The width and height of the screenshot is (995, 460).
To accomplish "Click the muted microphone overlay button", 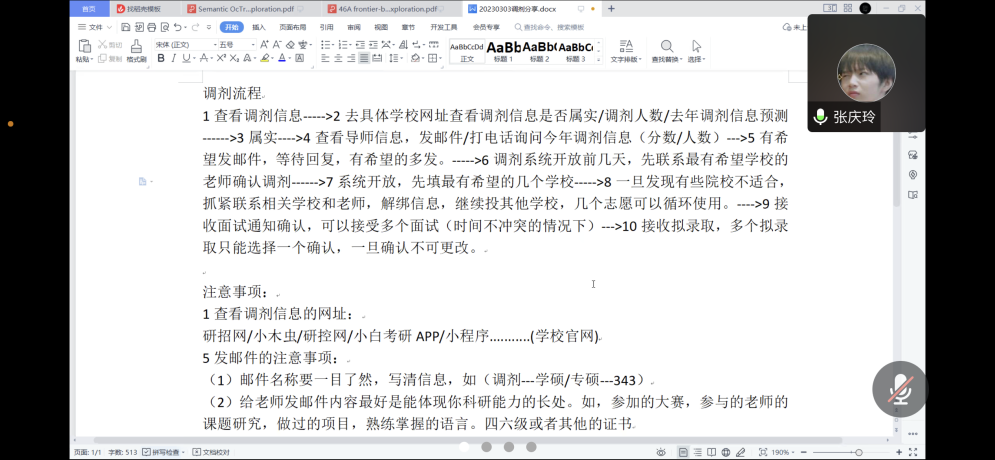I will (x=899, y=388).
